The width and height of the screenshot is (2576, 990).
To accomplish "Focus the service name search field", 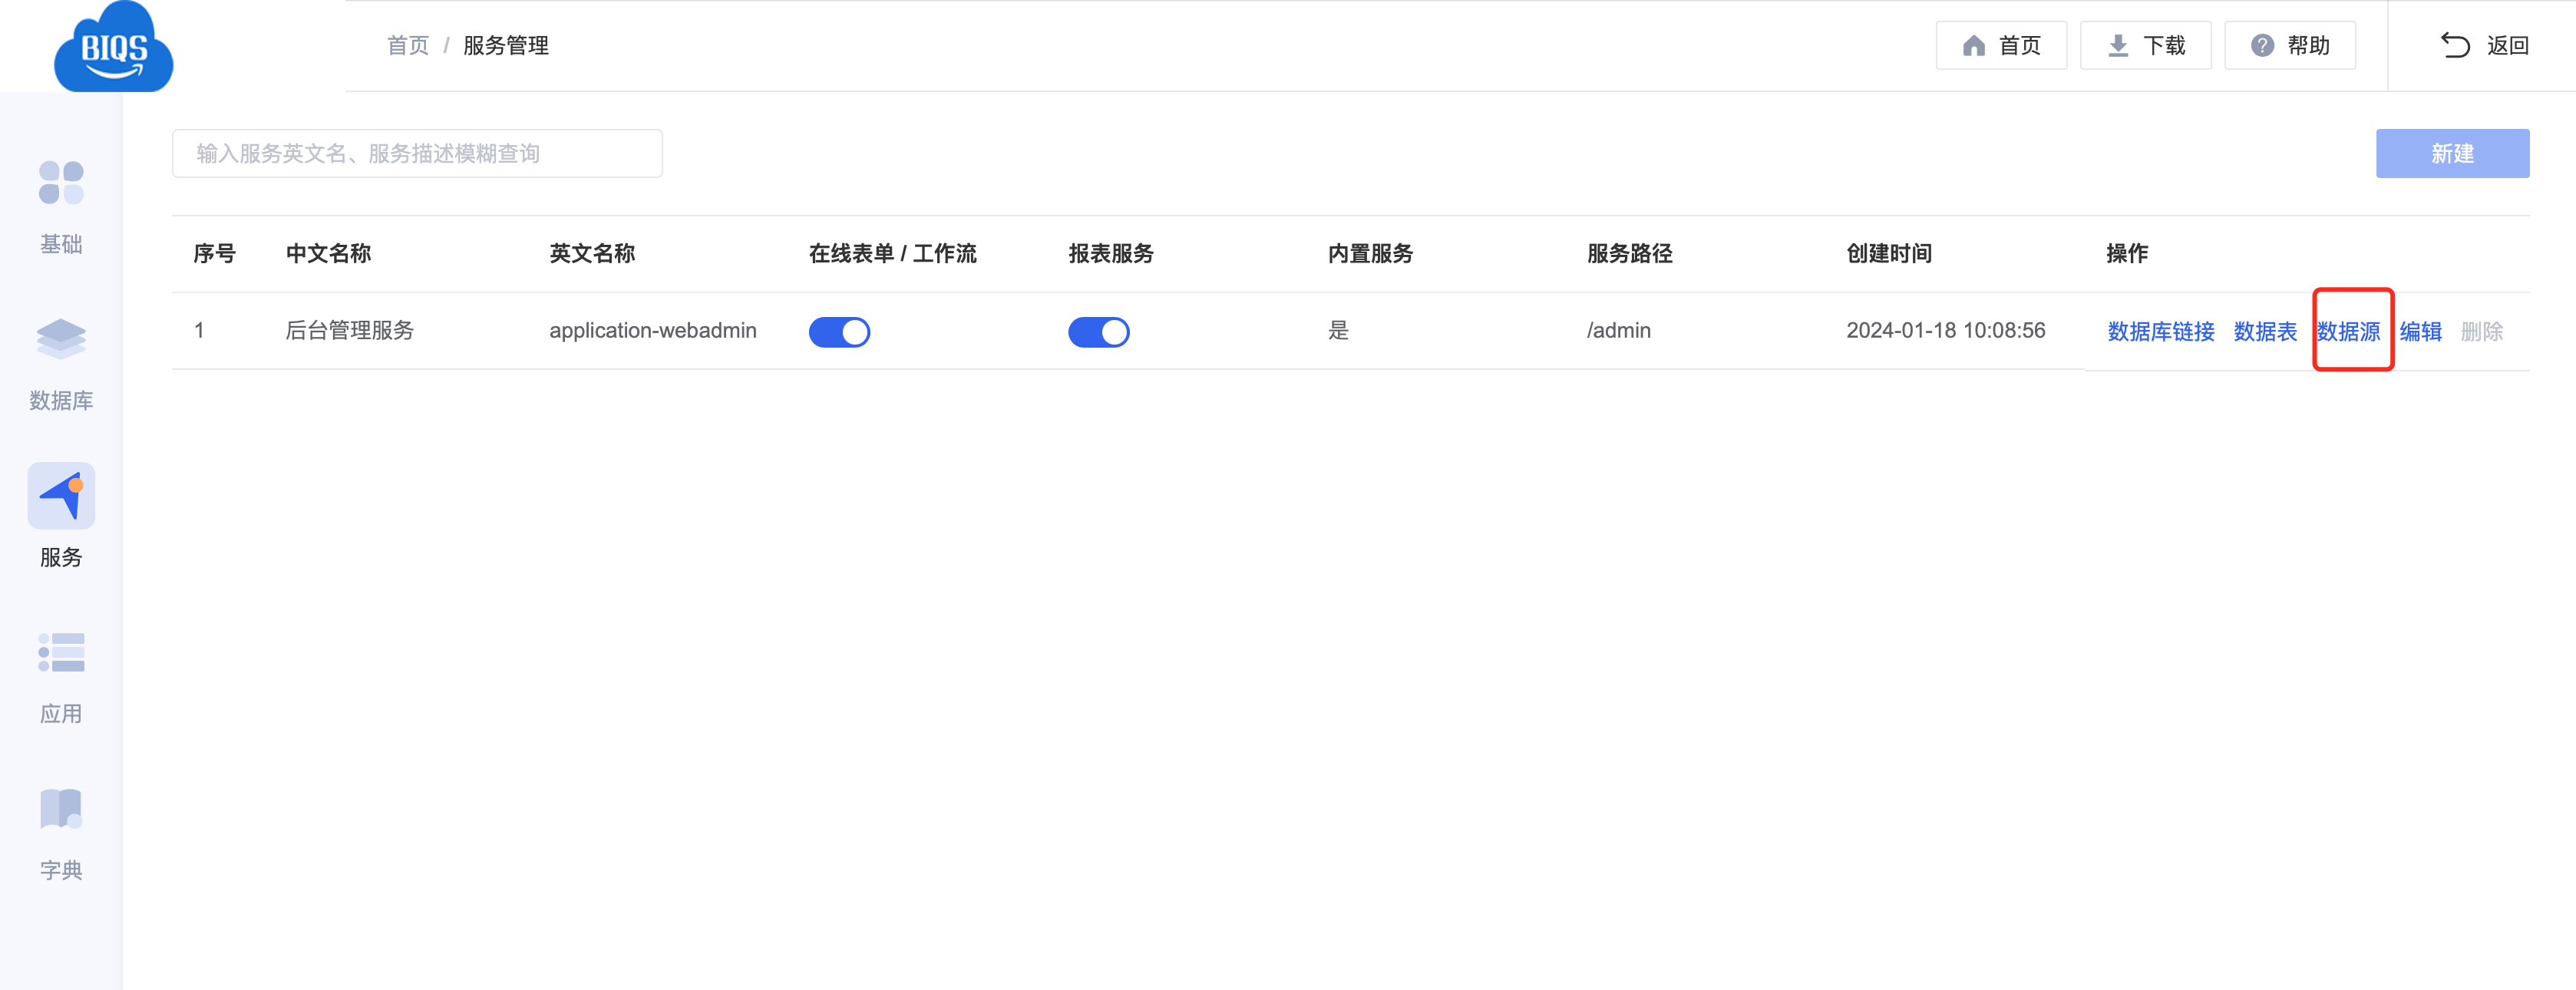I will click(417, 154).
